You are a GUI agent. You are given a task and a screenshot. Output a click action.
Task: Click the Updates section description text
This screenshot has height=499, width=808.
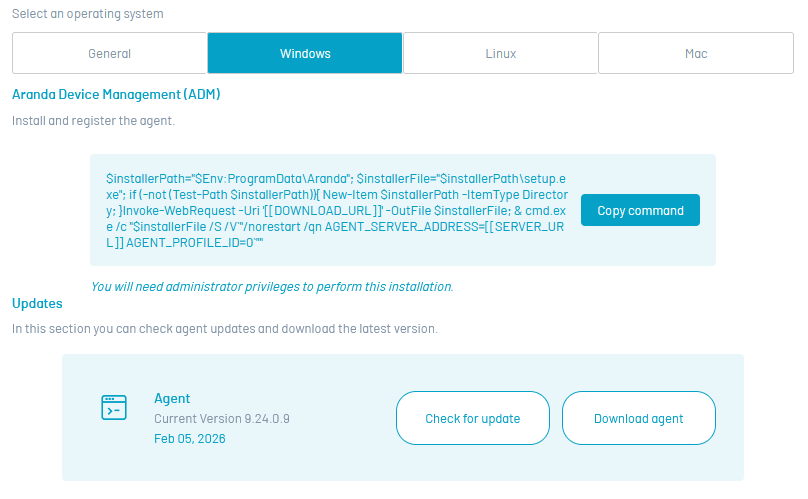click(224, 328)
